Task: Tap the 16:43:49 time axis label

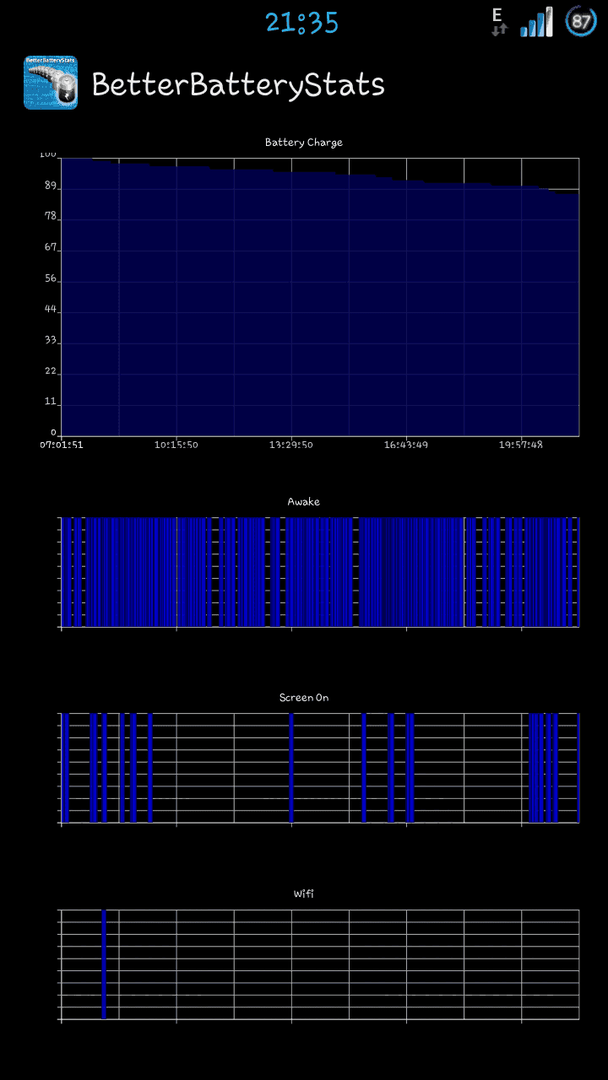Action: click(406, 445)
